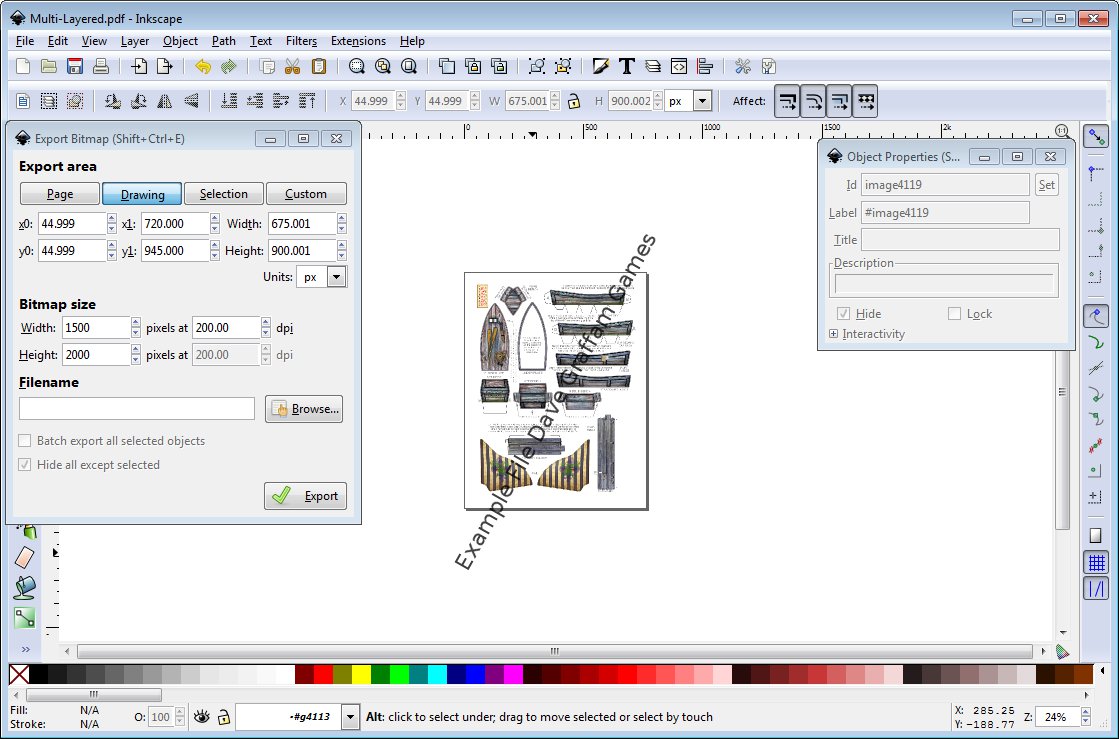Toggle the width/height ratio lock icon

(574, 101)
